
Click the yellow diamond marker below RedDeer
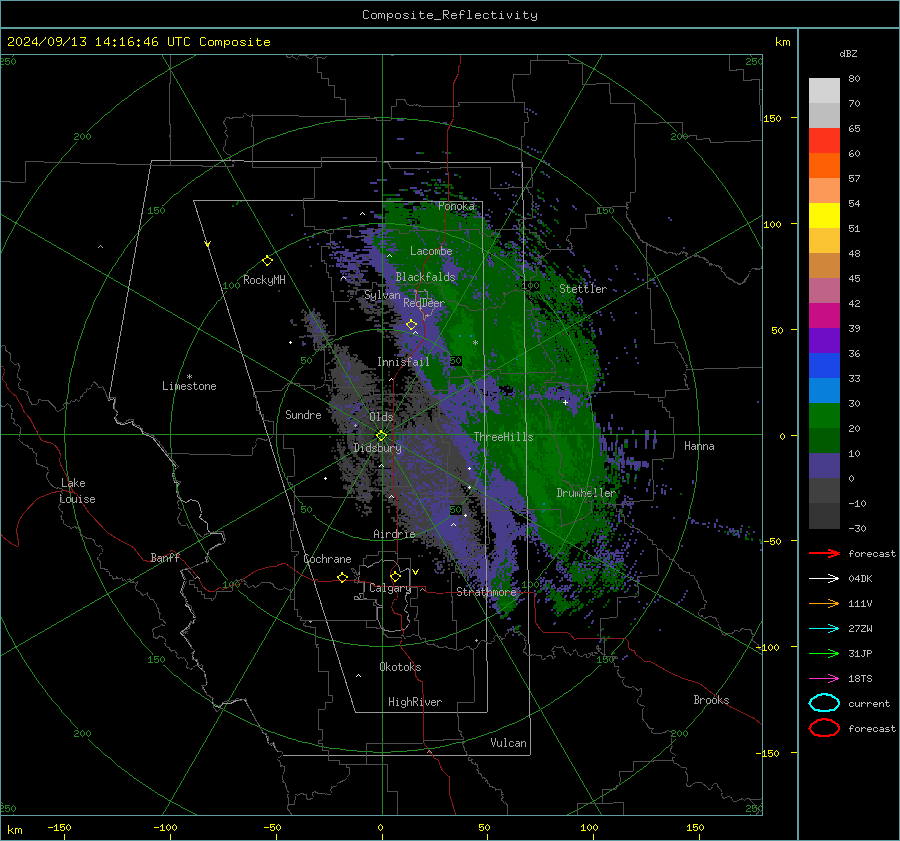point(411,325)
